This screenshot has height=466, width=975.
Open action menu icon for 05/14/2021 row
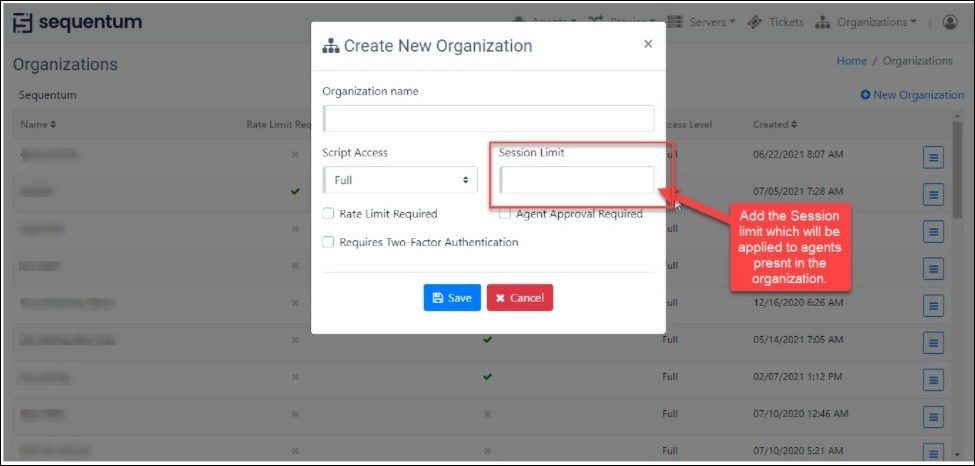tap(933, 342)
